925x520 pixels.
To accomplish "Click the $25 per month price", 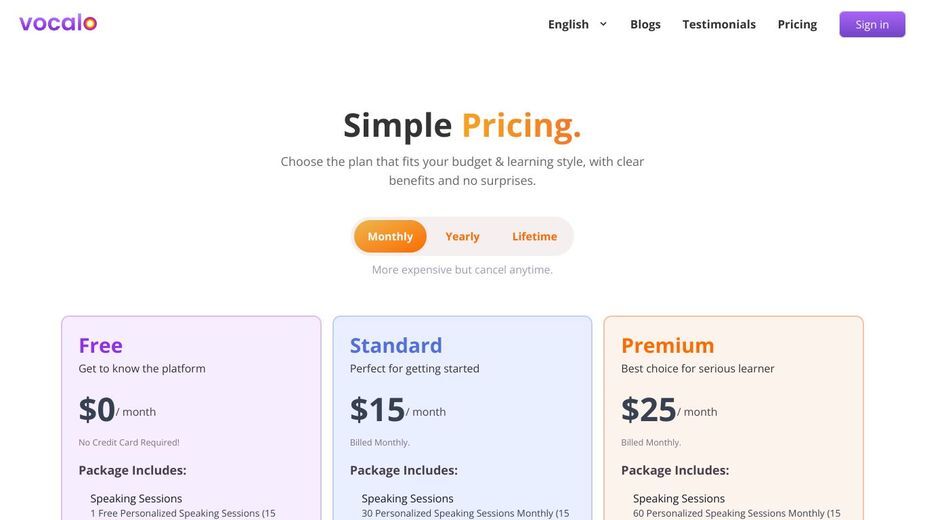I will pyautogui.click(x=669, y=409).
